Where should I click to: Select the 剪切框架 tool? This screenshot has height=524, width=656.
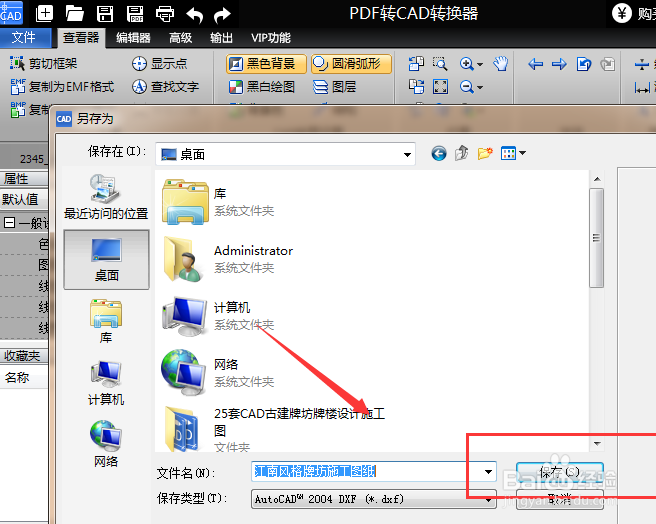pyautogui.click(x=44, y=64)
